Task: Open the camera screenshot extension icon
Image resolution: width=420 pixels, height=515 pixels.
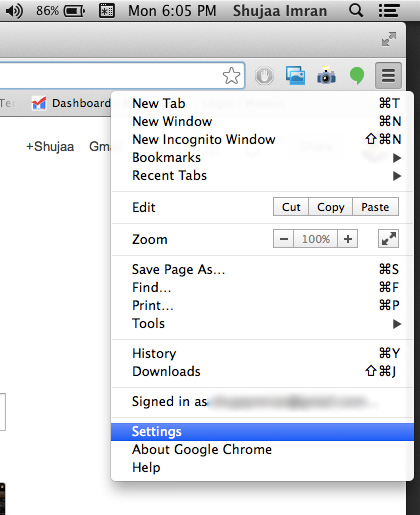Action: 326,75
